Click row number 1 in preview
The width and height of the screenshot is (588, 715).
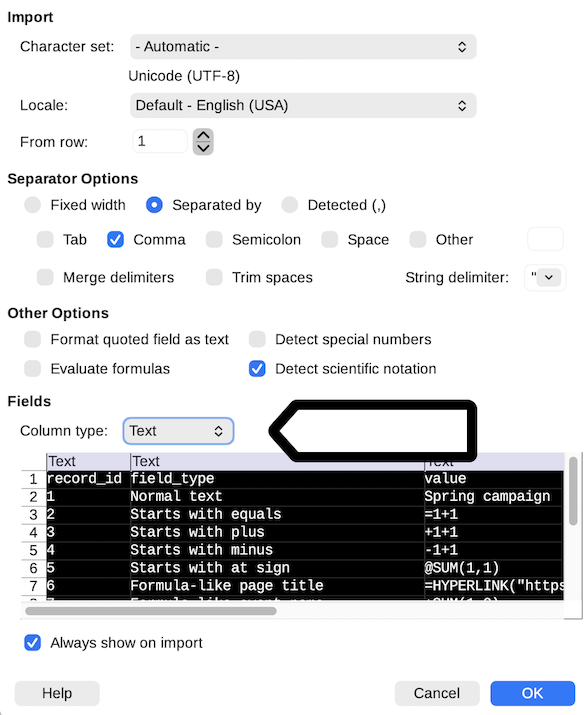pyautogui.click(x=33, y=479)
